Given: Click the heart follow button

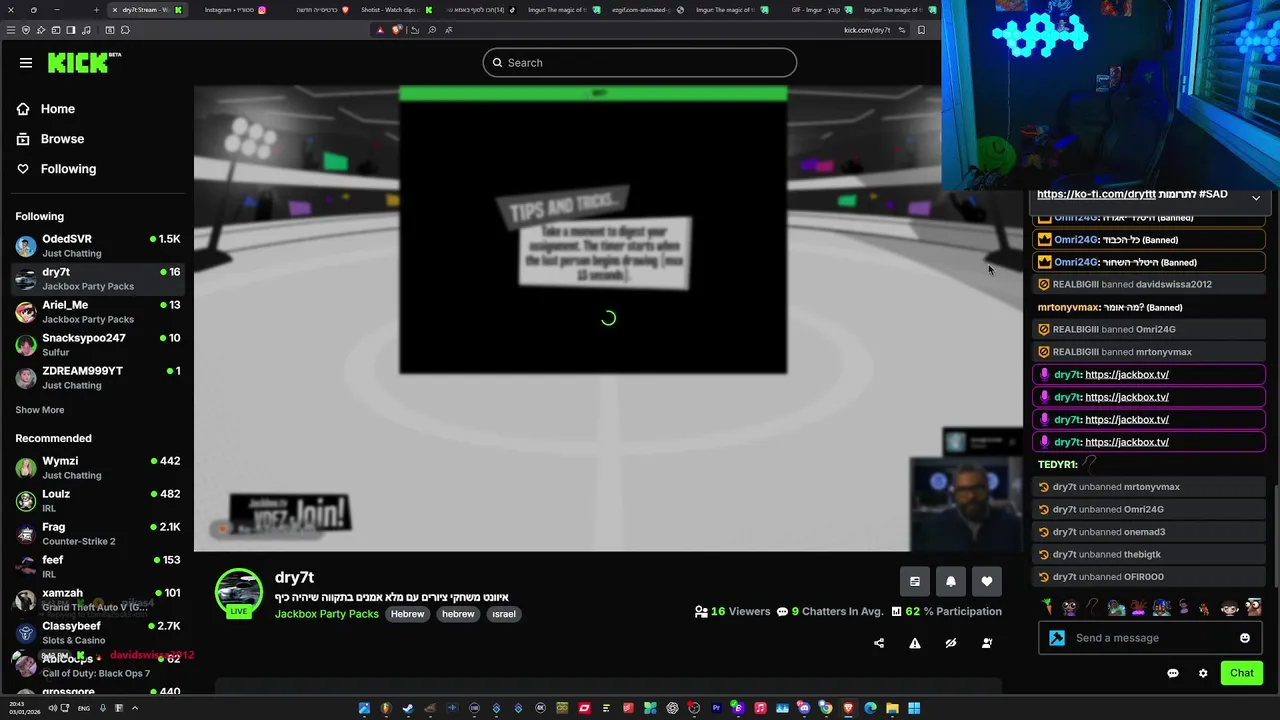Looking at the screenshot, I should tap(987, 581).
